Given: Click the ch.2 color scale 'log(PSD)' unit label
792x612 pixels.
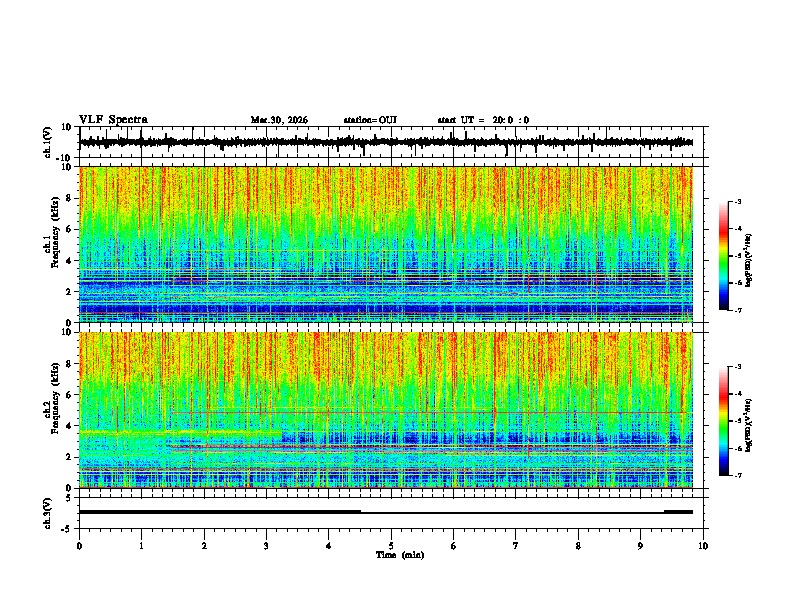Looking at the screenshot, I should (x=749, y=425).
